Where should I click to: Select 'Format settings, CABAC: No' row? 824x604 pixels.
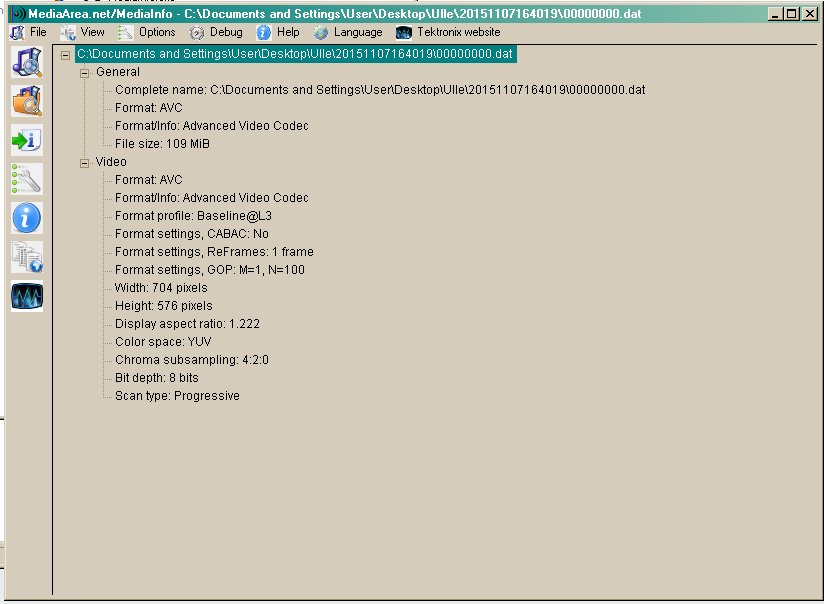[x=192, y=233]
